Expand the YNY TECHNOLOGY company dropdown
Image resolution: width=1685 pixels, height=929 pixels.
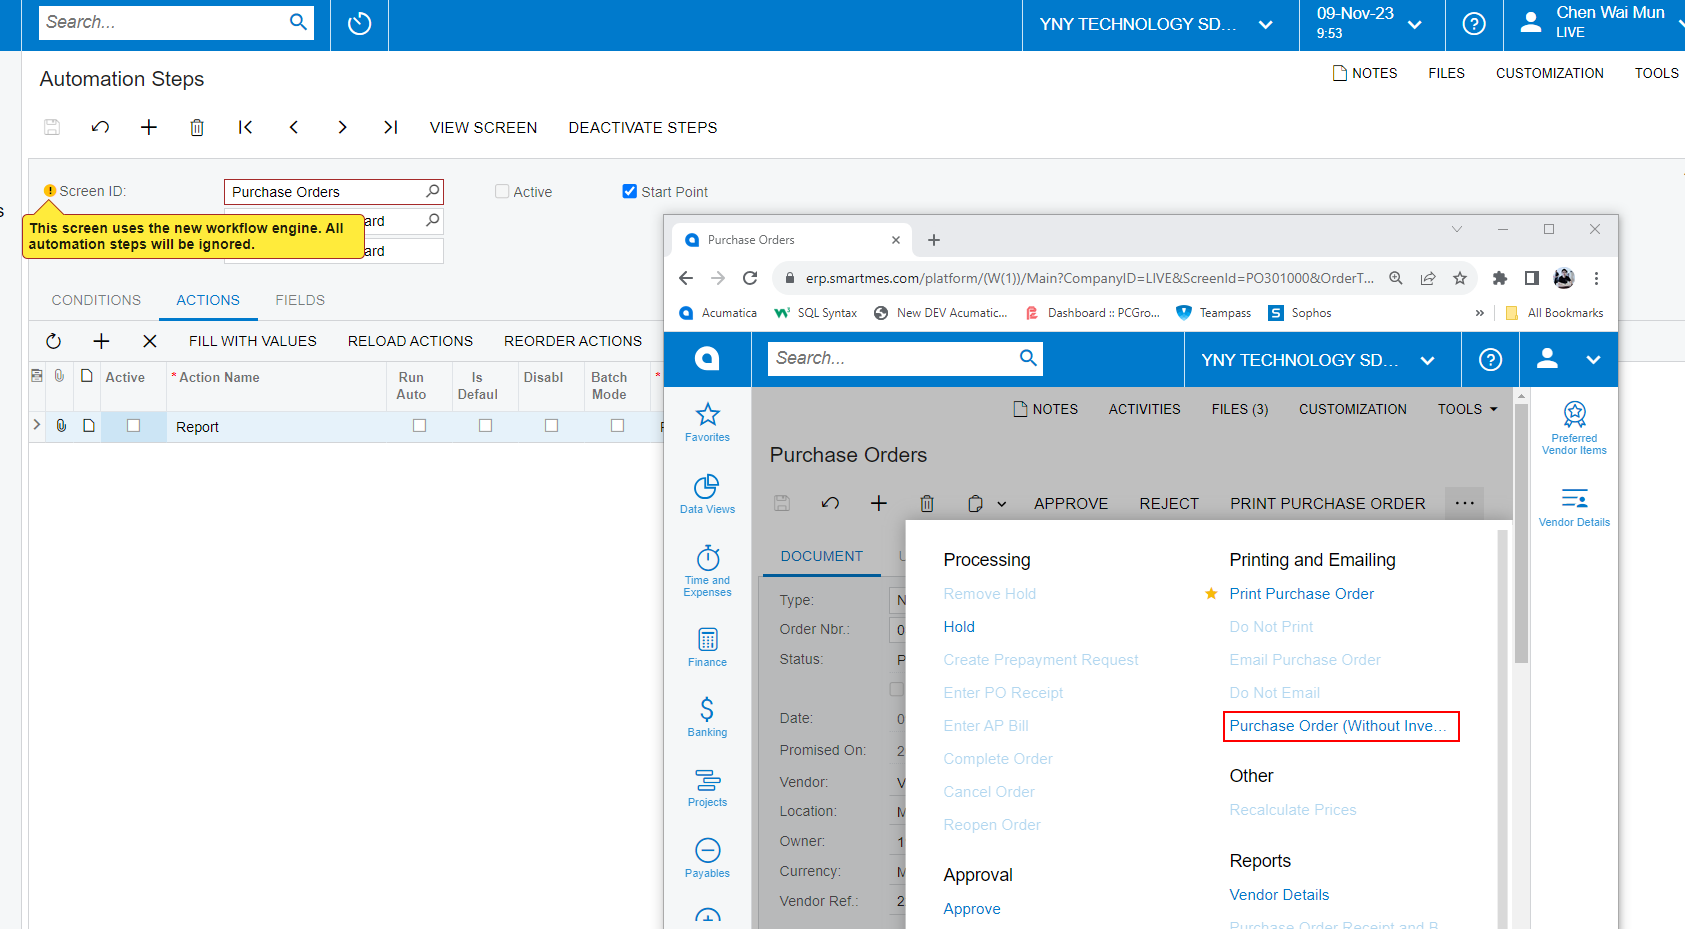(1266, 25)
